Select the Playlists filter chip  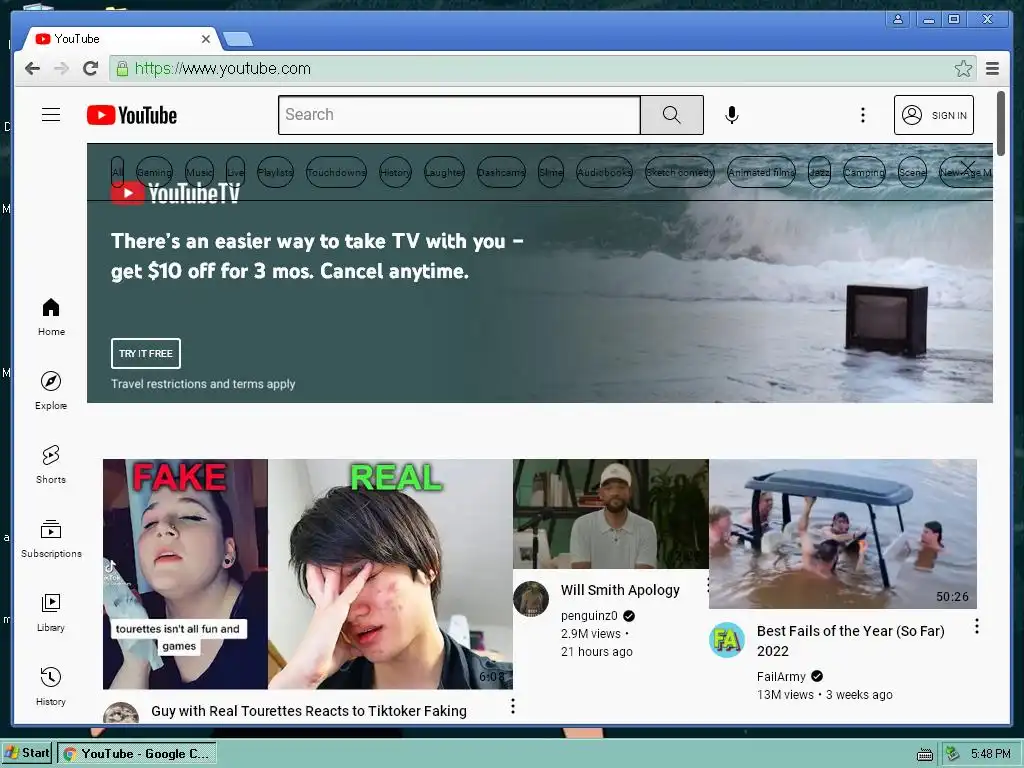276,172
